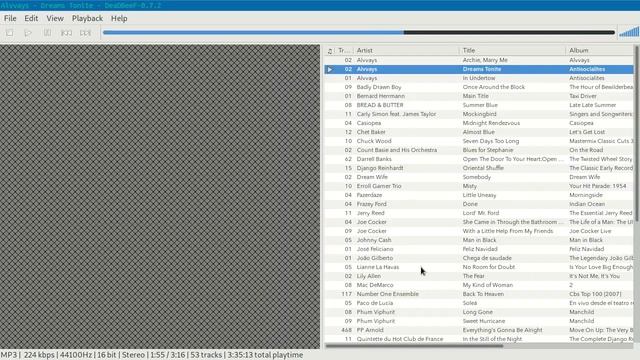Click the Stop playback button
This screenshot has height=360, width=640.
9,33
